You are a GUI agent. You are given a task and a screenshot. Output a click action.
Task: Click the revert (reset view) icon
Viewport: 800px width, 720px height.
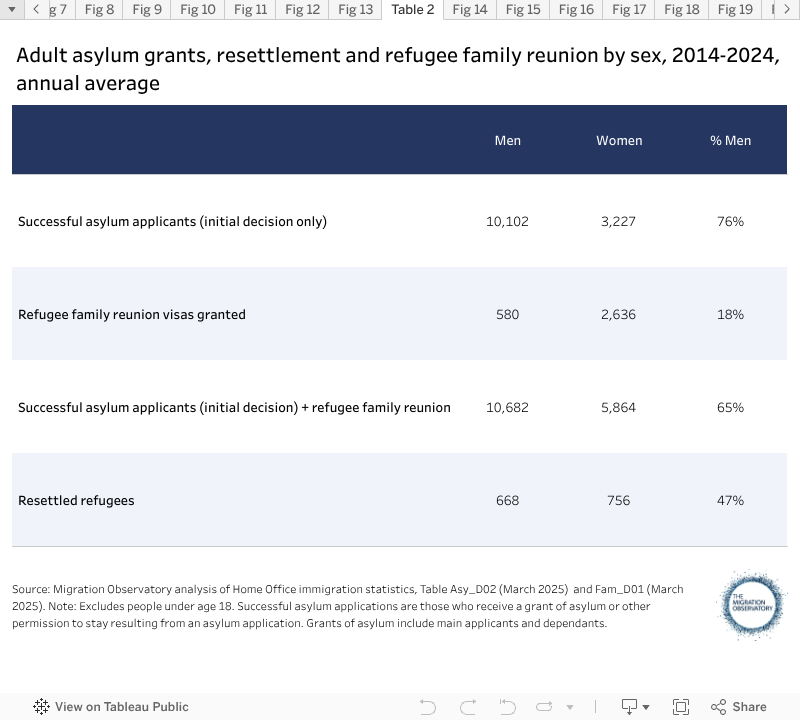coord(507,707)
